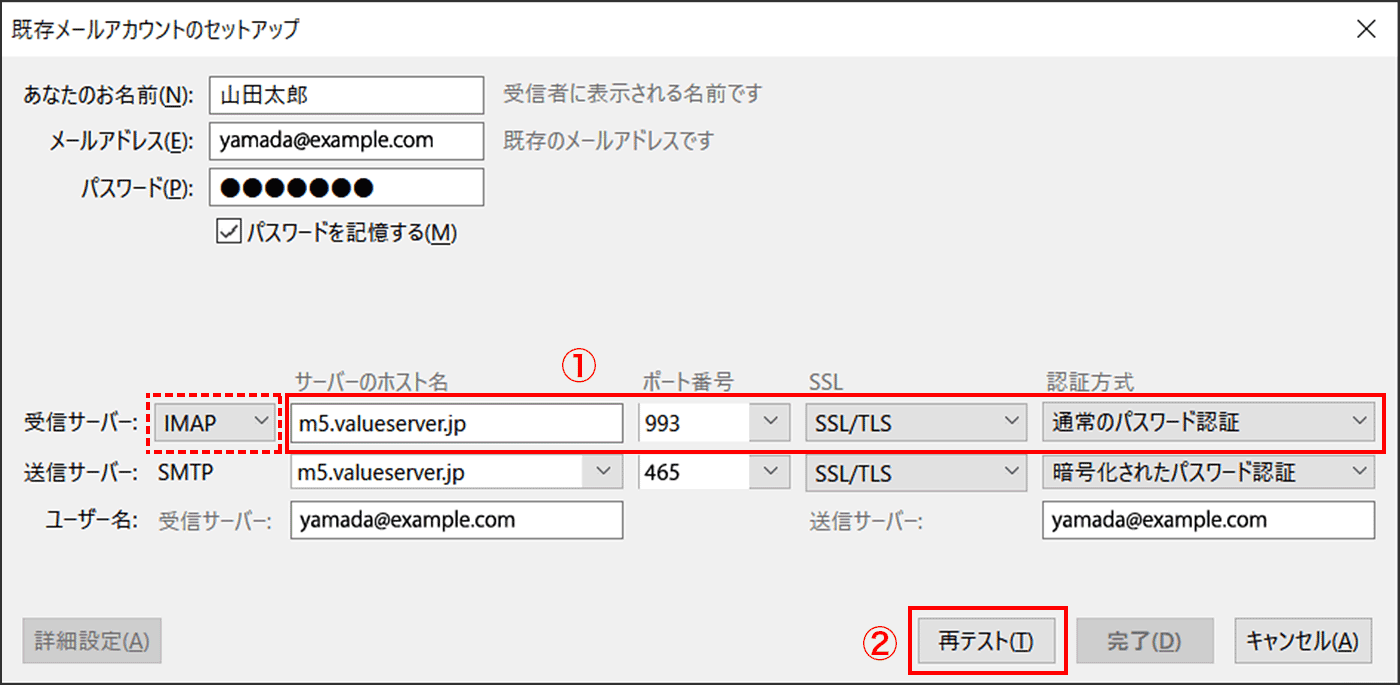1400x685 pixels.
Task: Open the 通常のパスワード認証 dropdown
Action: tap(1208, 423)
